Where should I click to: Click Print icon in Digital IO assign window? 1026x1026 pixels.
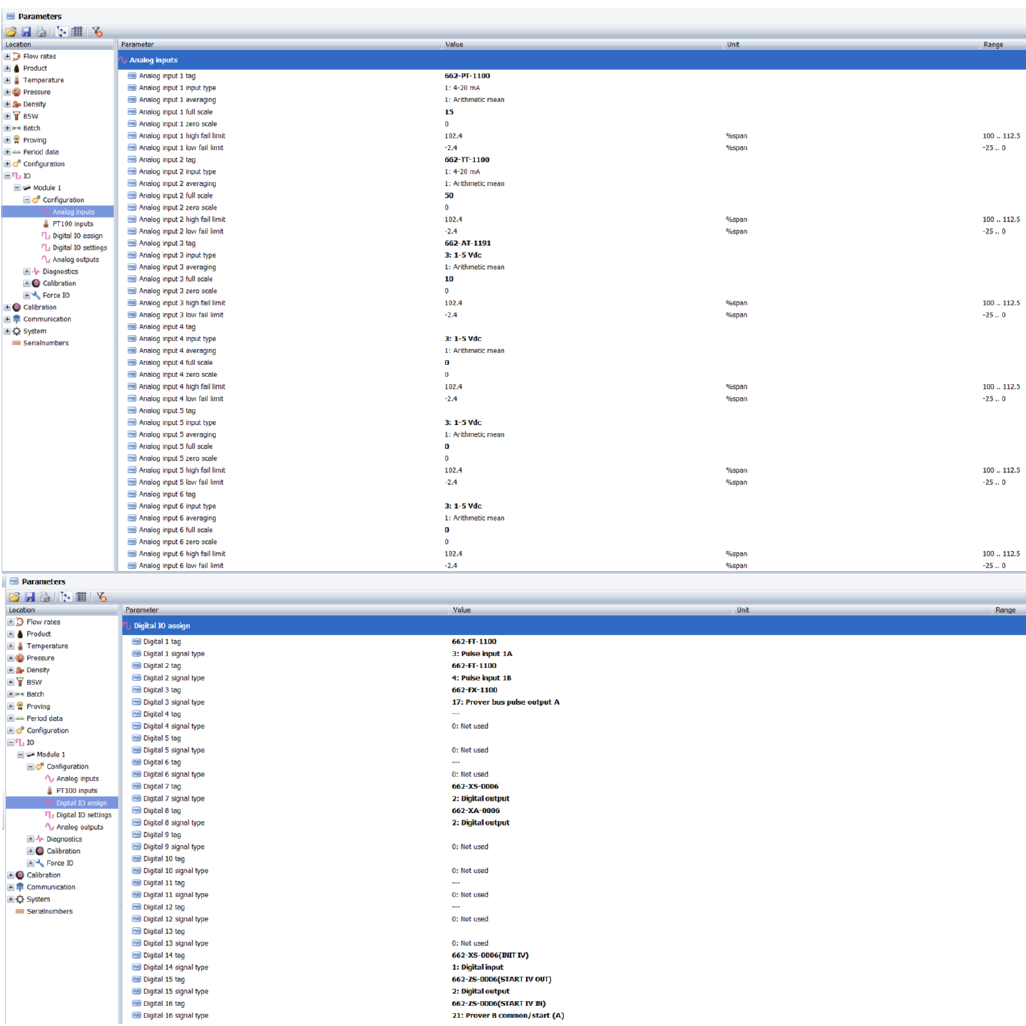[x=45, y=597]
